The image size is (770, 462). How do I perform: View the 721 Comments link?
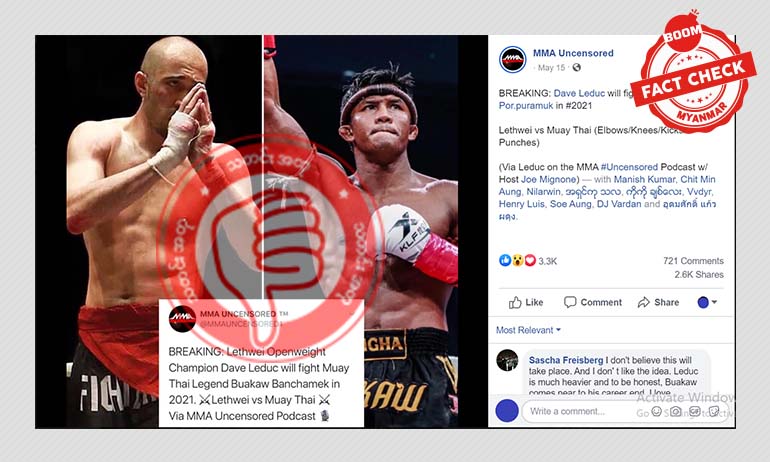[693, 261]
